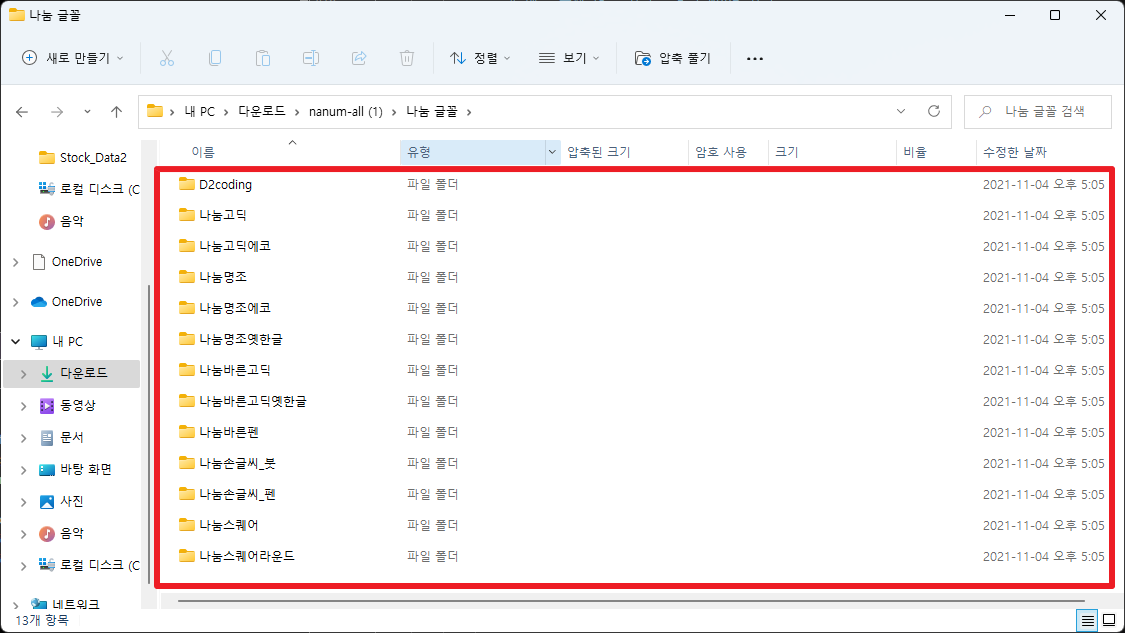Click the Stock_Data2 folder in sidebar
The width and height of the screenshot is (1125, 633).
click(83, 157)
